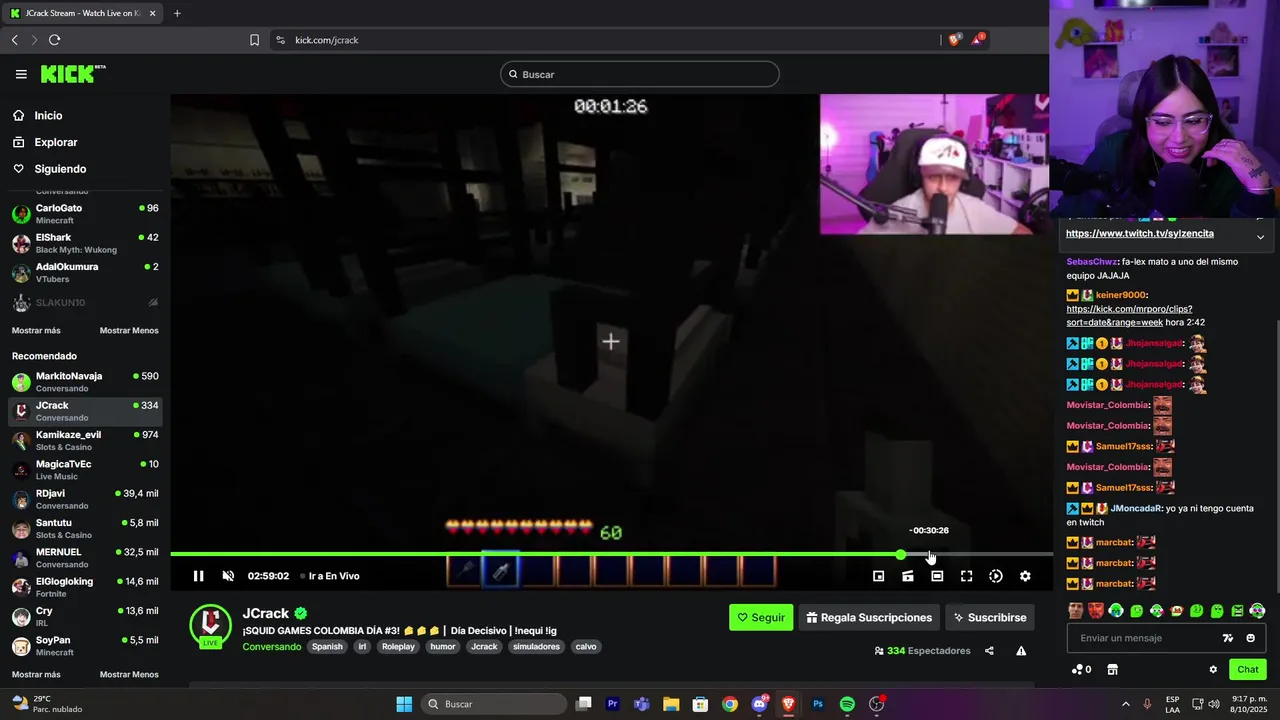1280x720 pixels.
Task: Open Premiere Pro from the taskbar
Action: point(613,704)
